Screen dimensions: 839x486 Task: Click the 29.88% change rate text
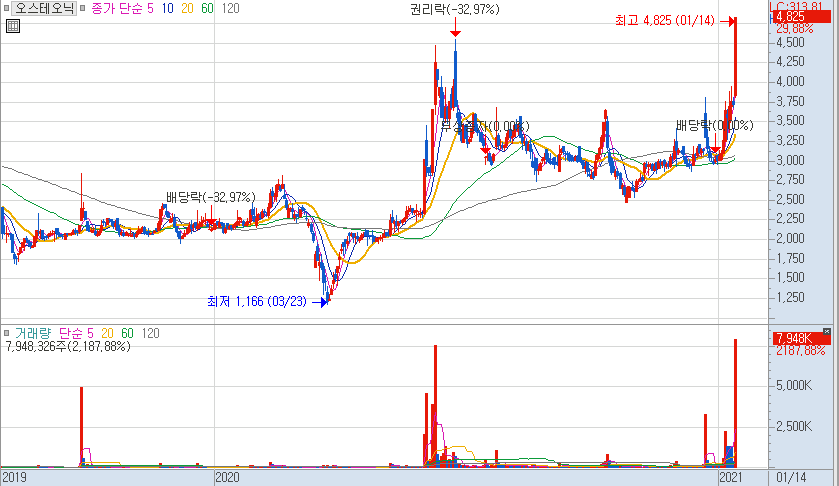click(794, 28)
